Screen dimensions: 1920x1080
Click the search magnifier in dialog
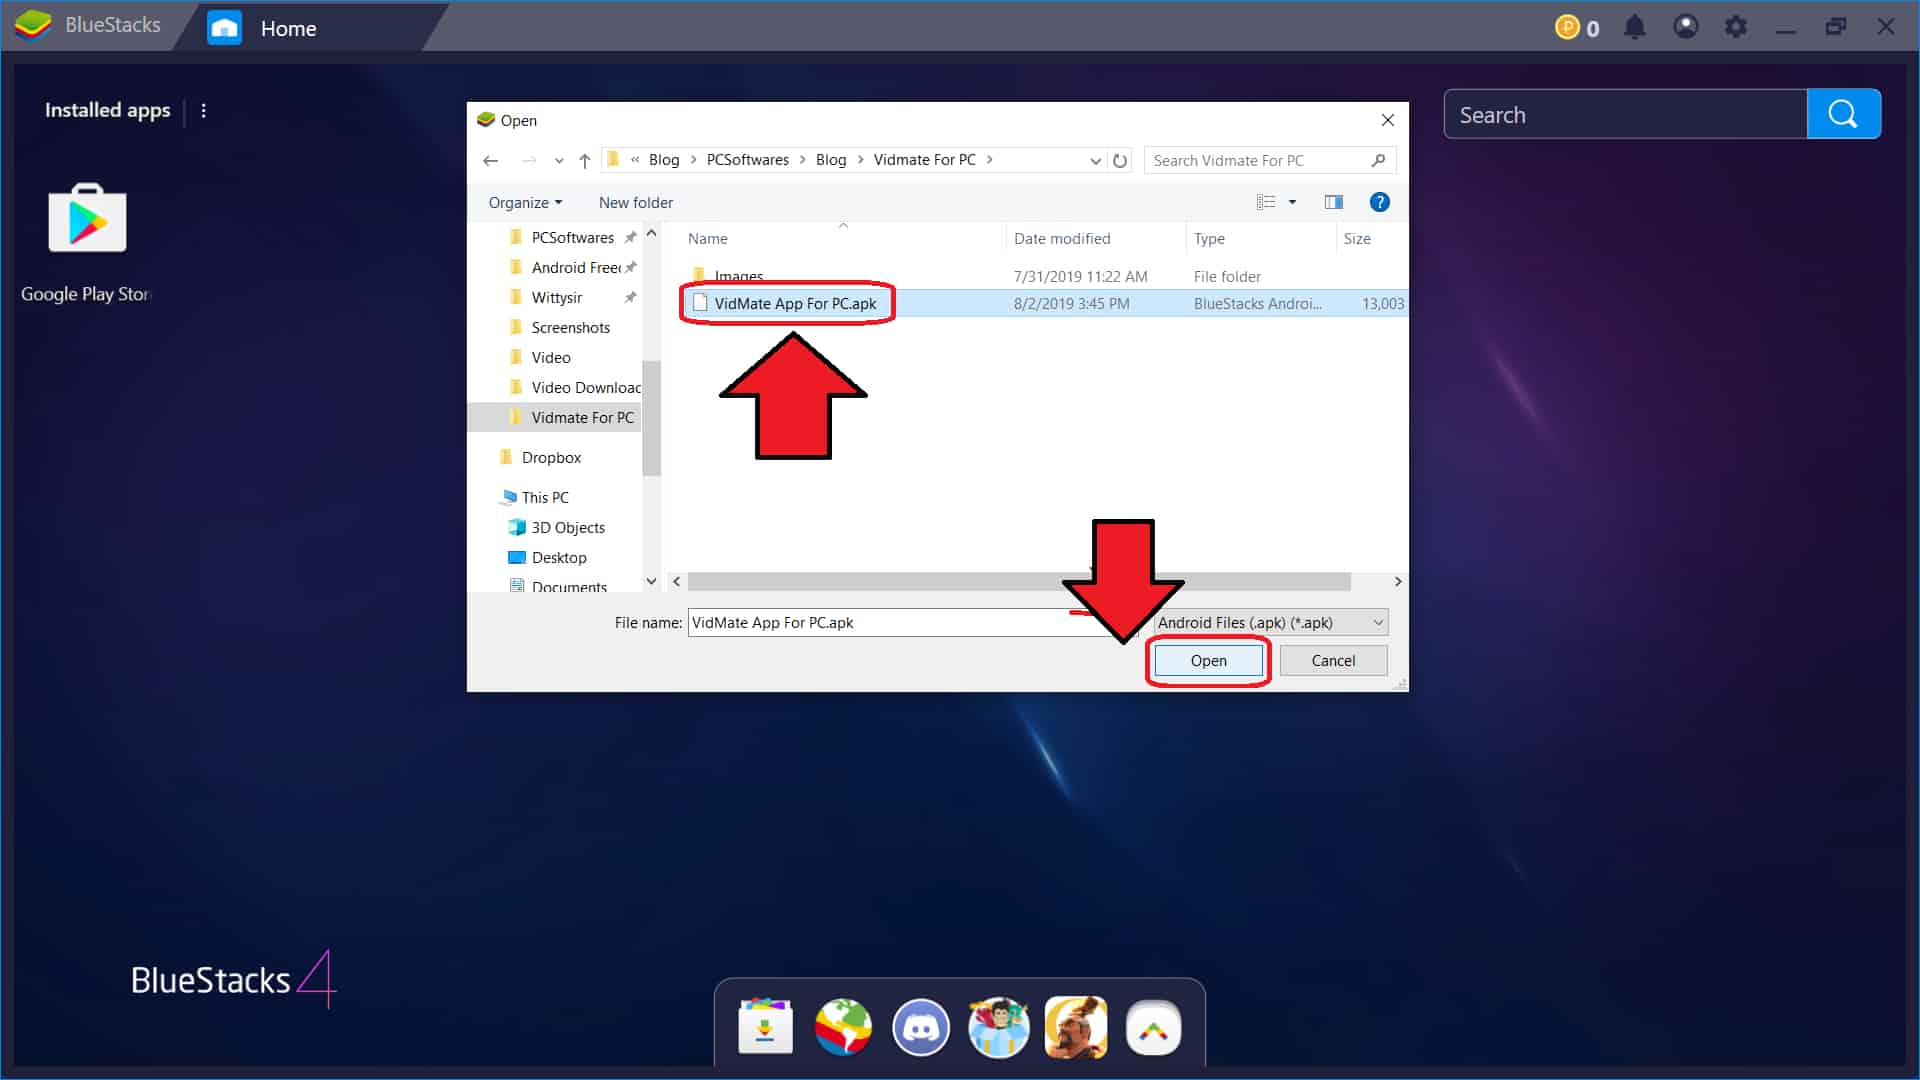coord(1378,160)
